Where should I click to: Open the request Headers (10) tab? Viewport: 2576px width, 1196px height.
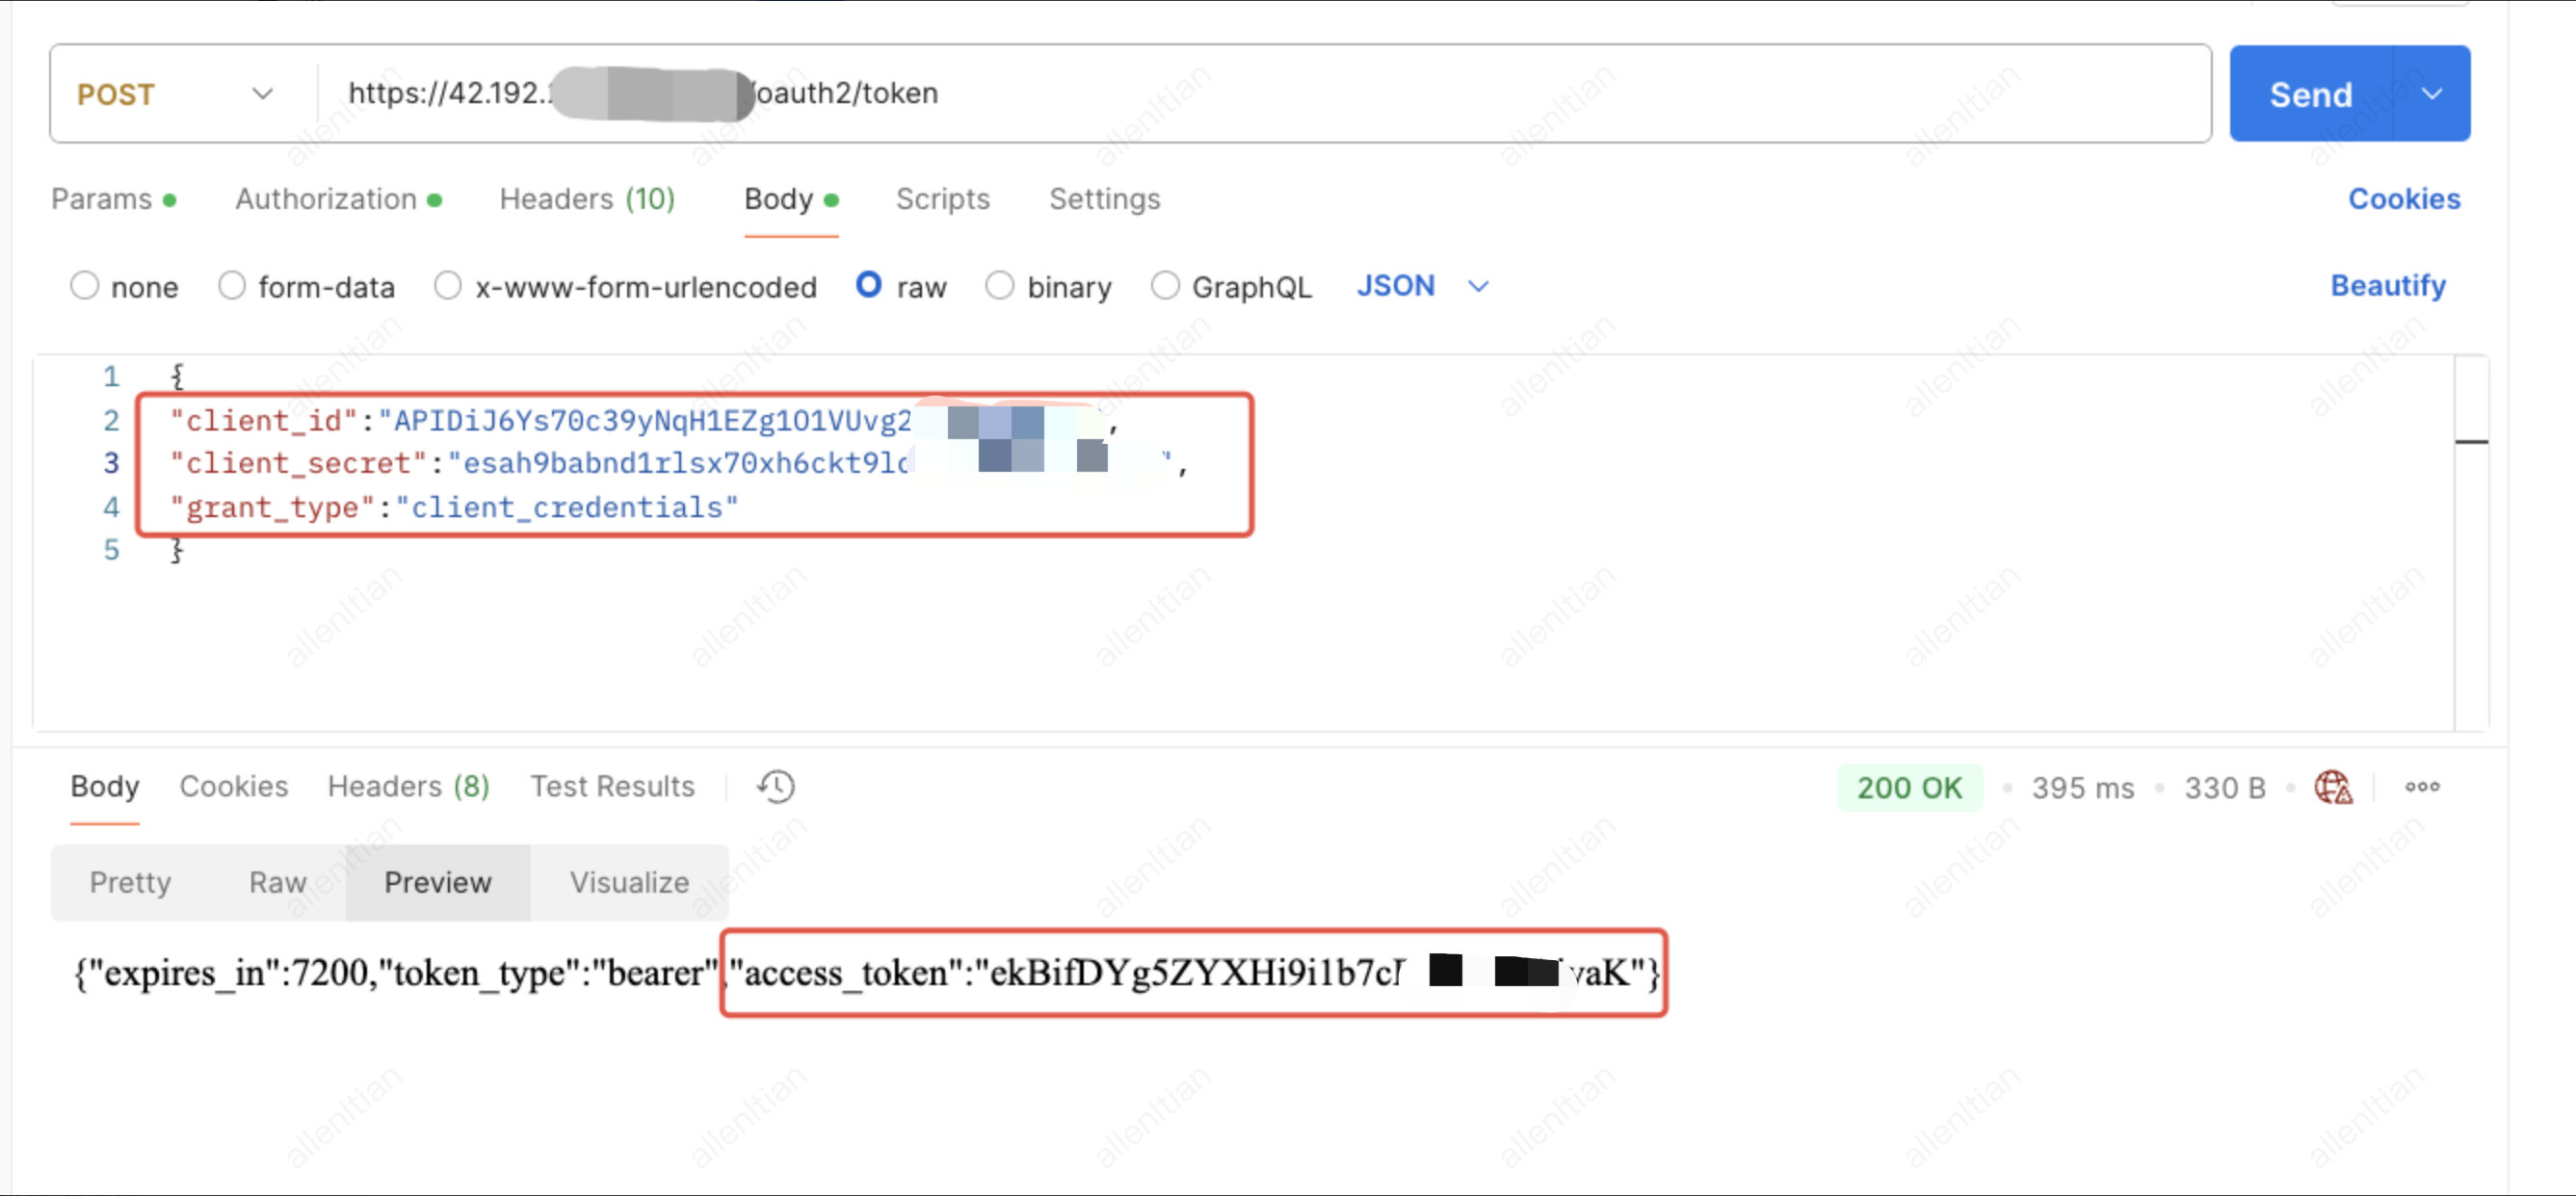coord(587,199)
